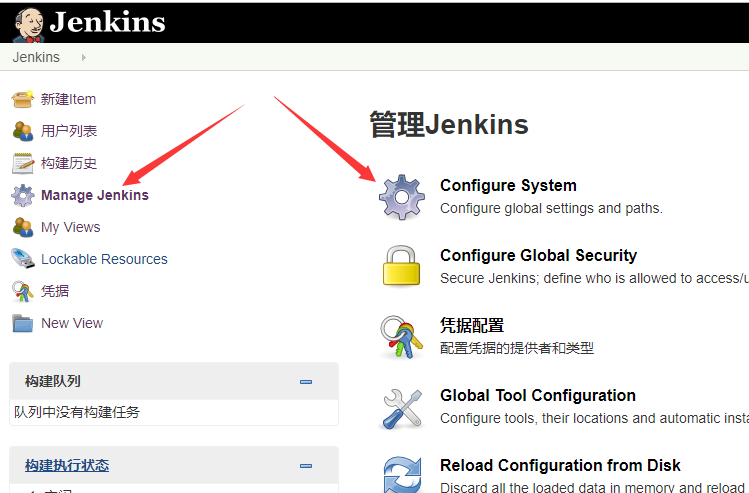Open the New View link
Viewport: 749px width, 493px height.
click(72, 323)
